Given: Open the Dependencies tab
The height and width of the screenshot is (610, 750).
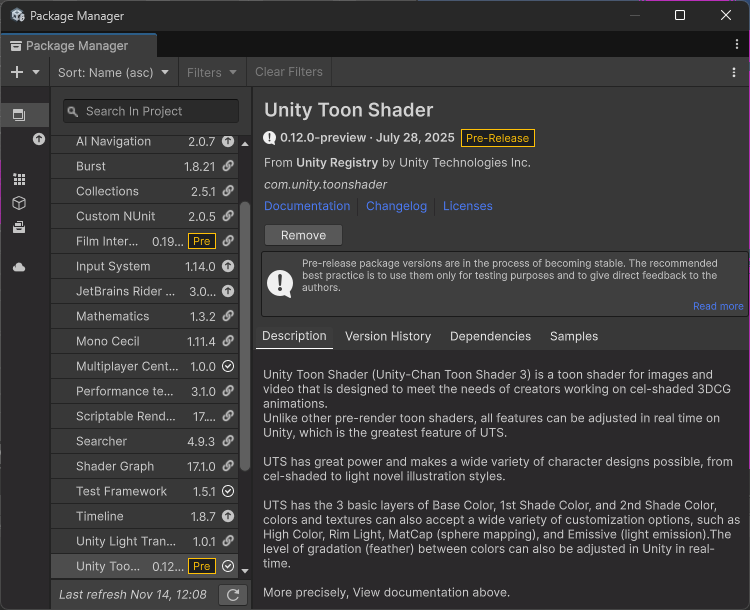Looking at the screenshot, I should point(490,336).
